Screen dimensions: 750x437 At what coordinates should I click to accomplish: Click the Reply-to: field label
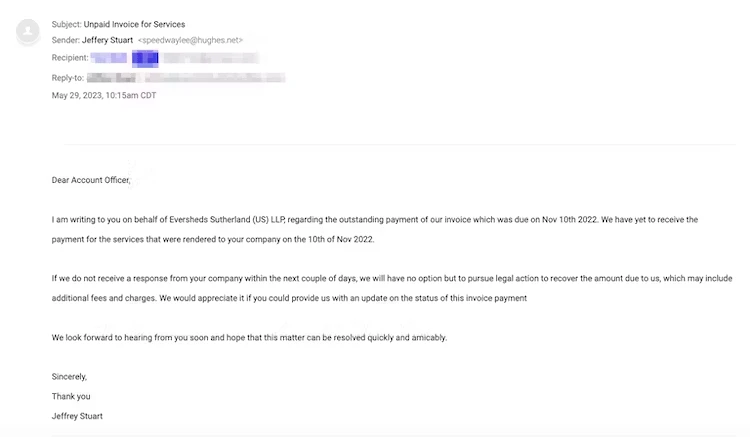(x=68, y=77)
